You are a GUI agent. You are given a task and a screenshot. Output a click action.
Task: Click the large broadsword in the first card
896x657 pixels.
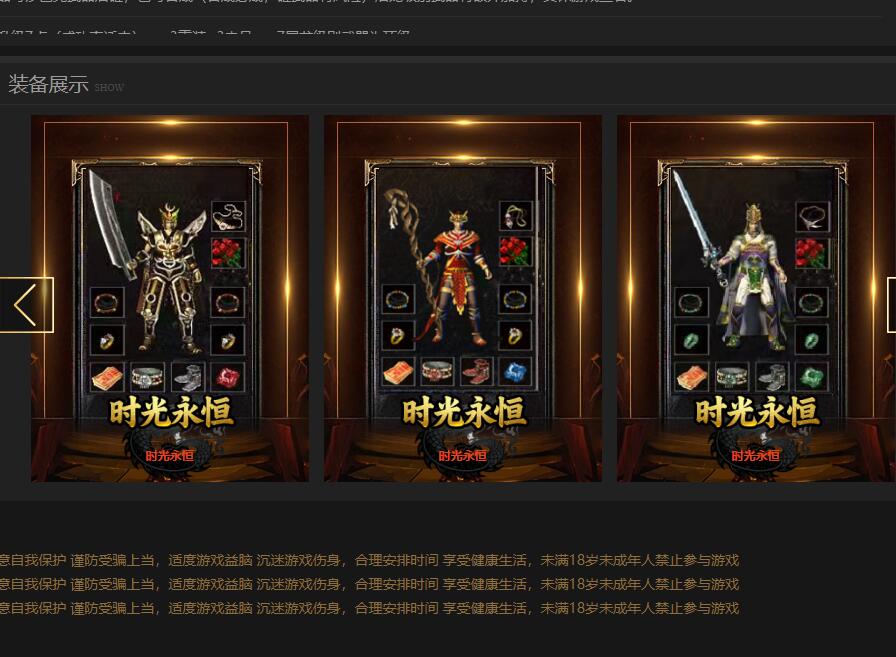pos(109,225)
